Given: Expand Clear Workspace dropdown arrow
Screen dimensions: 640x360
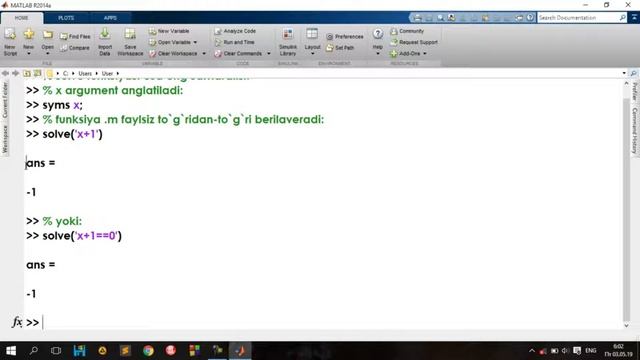Looking at the screenshot, I should tap(204, 53).
